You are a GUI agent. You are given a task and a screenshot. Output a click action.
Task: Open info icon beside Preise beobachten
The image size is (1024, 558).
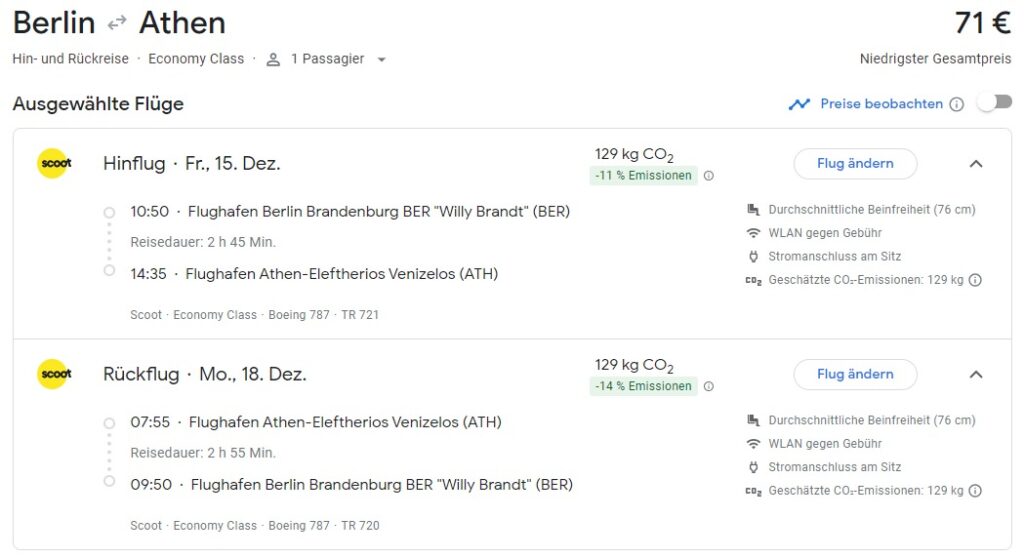[957, 104]
